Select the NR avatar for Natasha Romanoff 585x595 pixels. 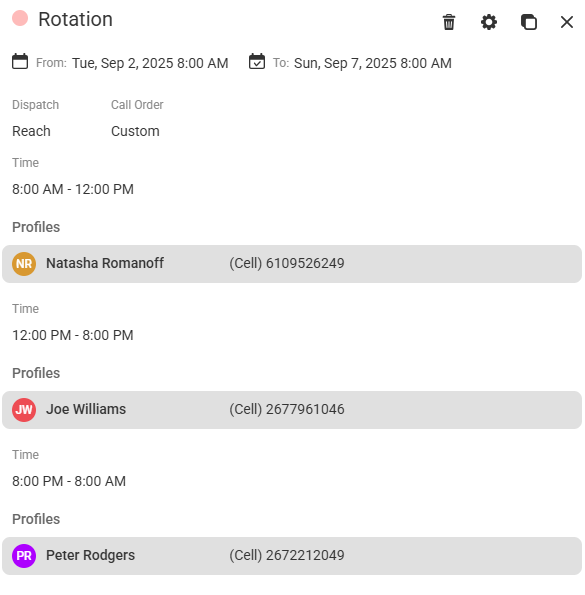pyautogui.click(x=24, y=264)
